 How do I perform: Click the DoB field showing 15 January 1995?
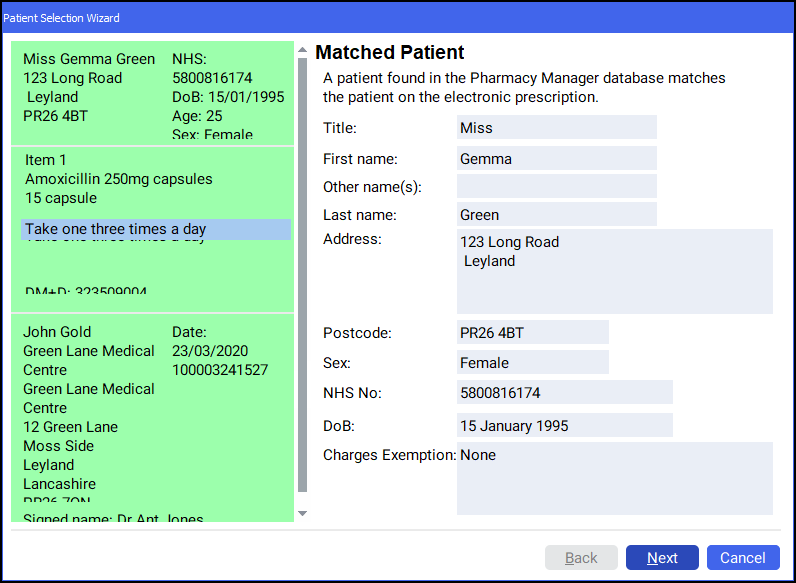point(564,425)
